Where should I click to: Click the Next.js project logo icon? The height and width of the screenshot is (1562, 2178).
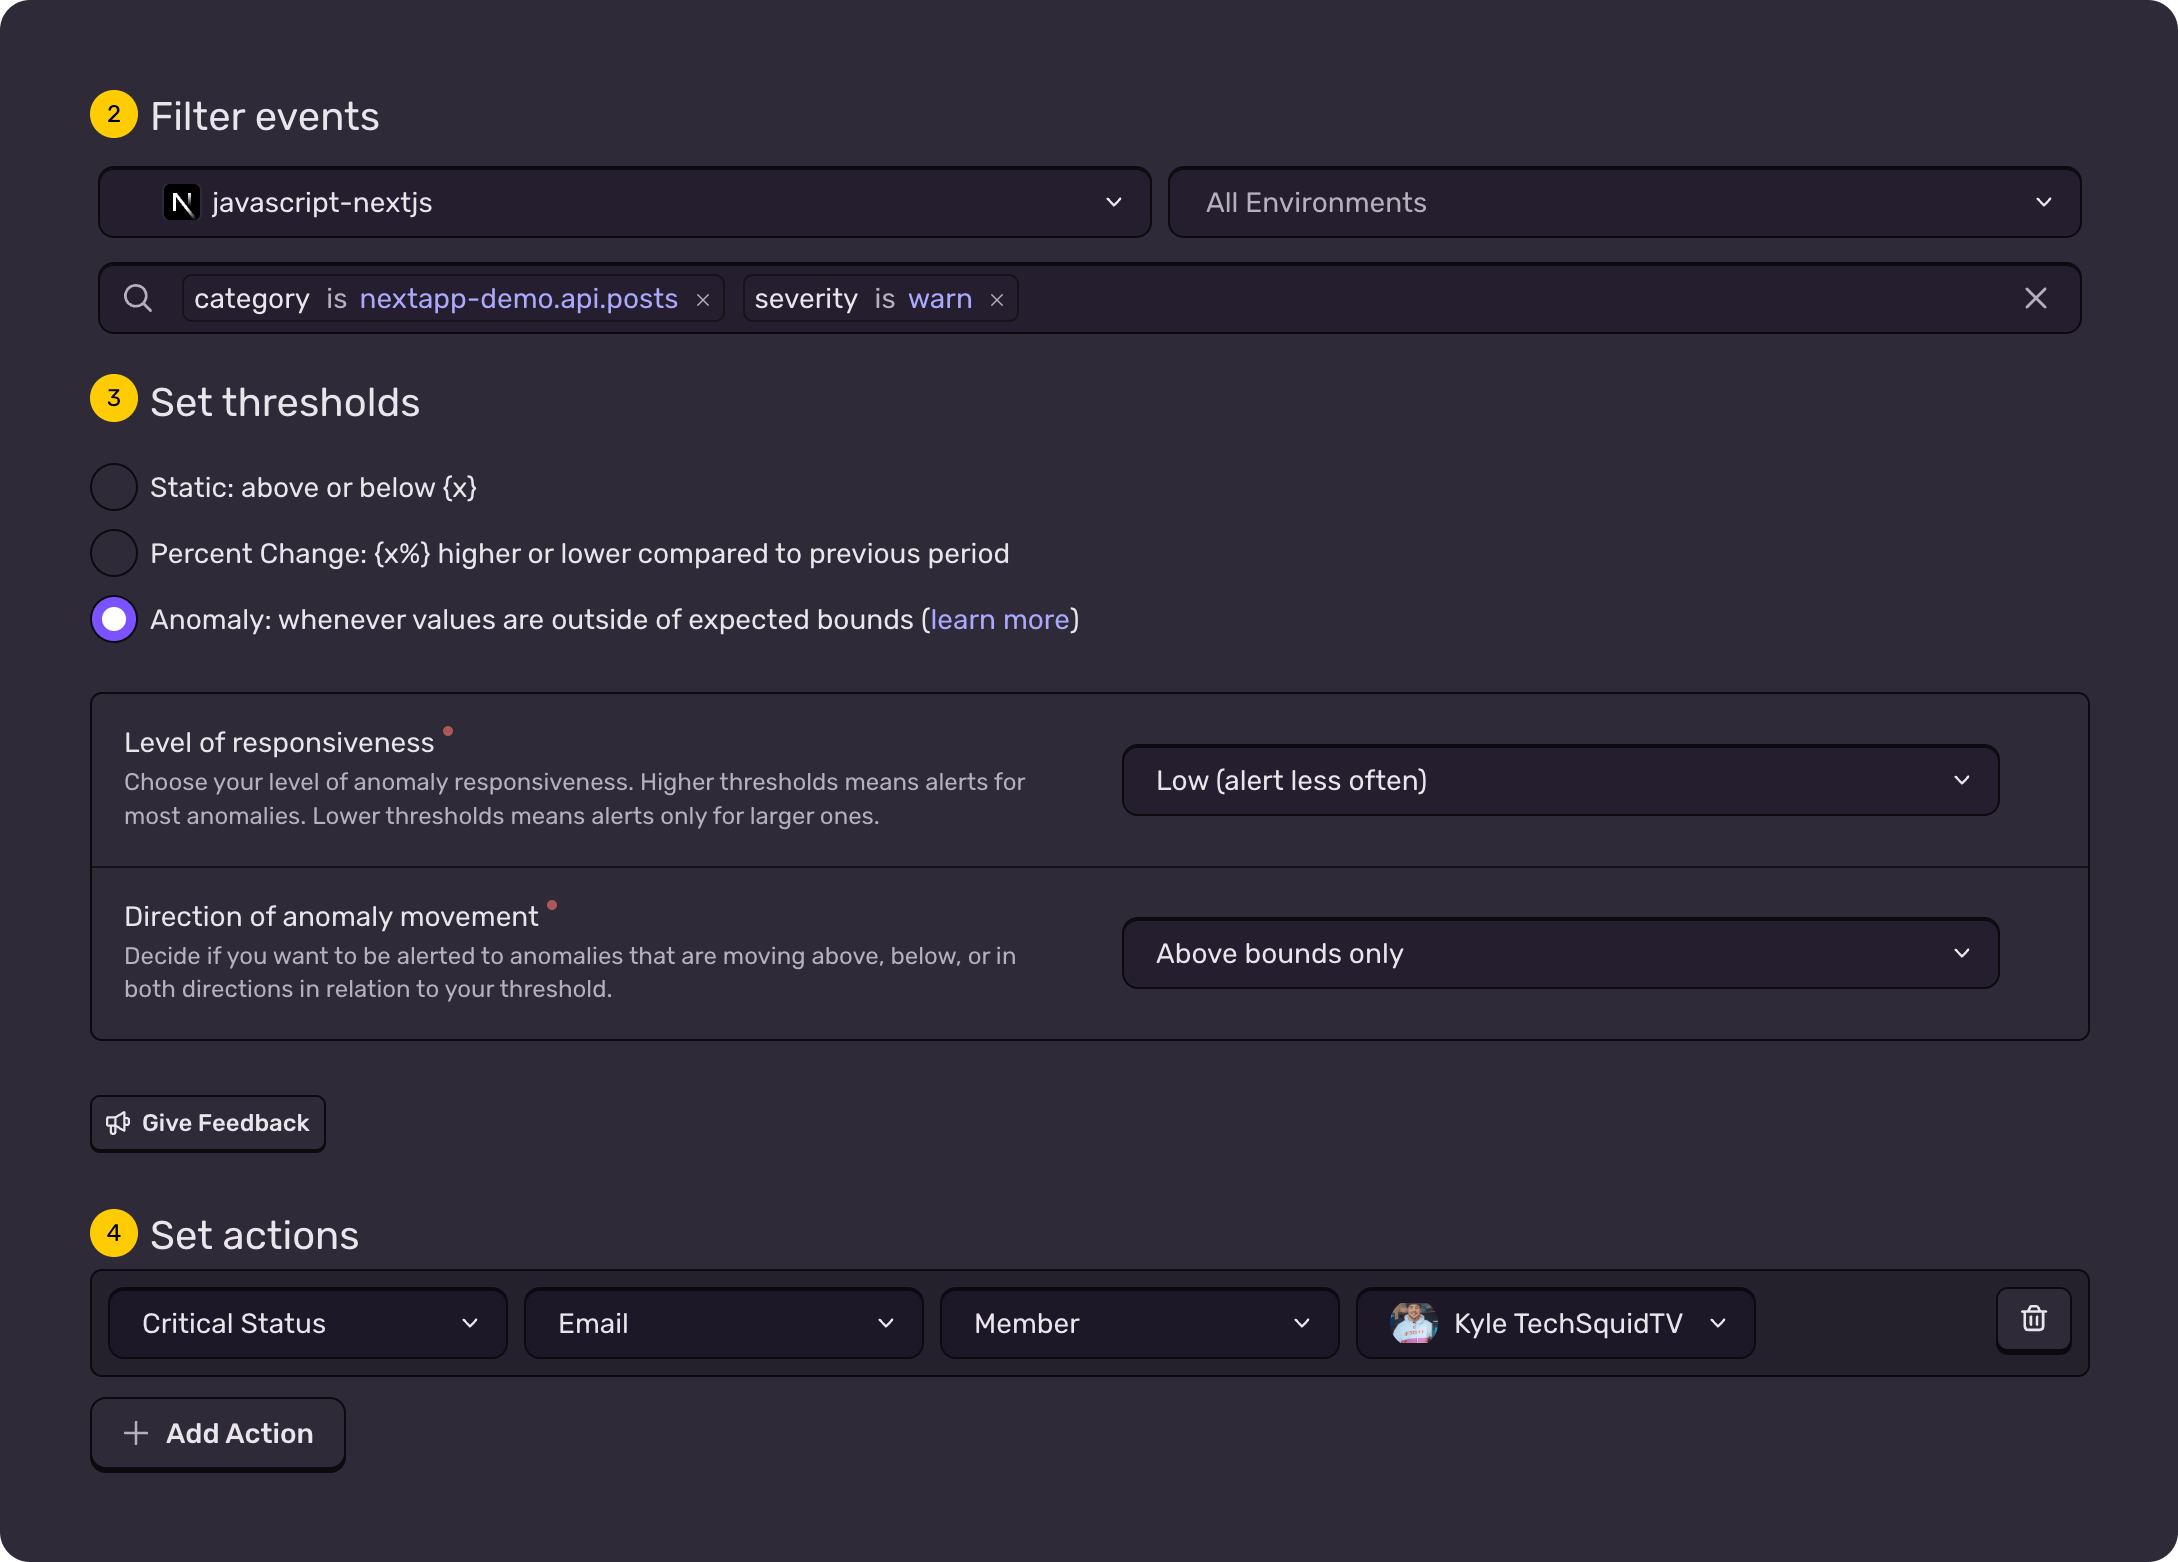181,202
